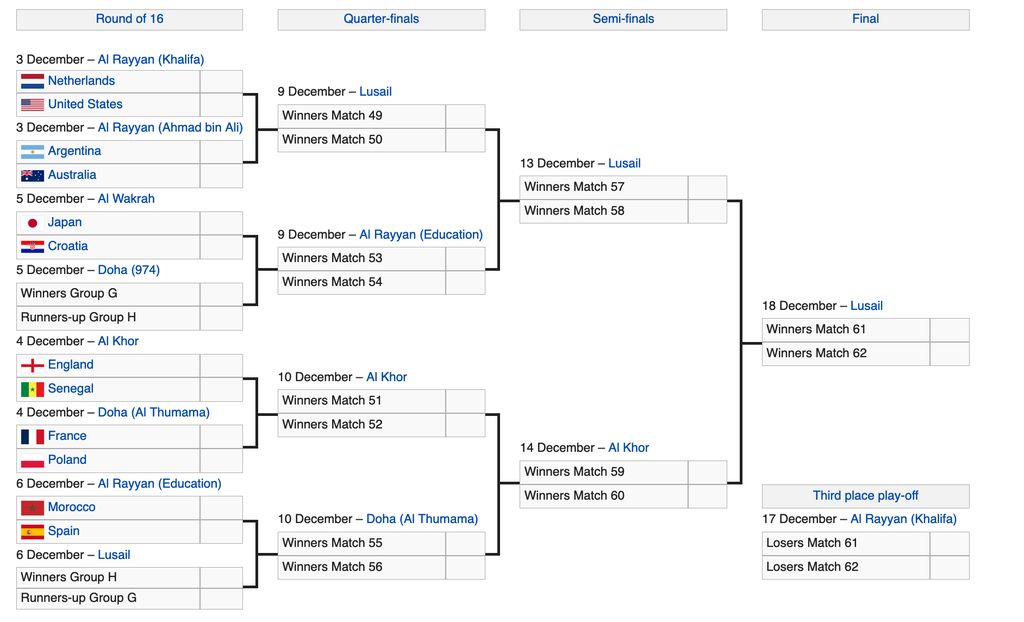
Task: Click the Winners Match 61 cell
Action: [x=846, y=330]
